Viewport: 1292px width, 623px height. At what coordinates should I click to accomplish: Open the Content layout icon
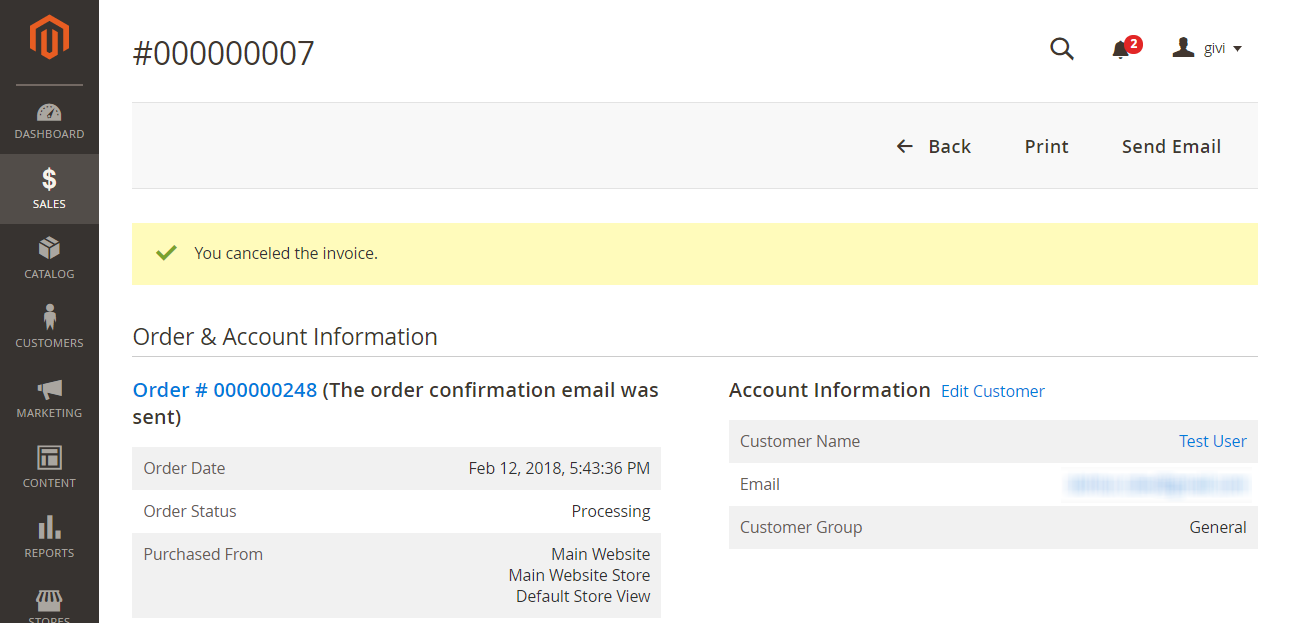click(49, 458)
